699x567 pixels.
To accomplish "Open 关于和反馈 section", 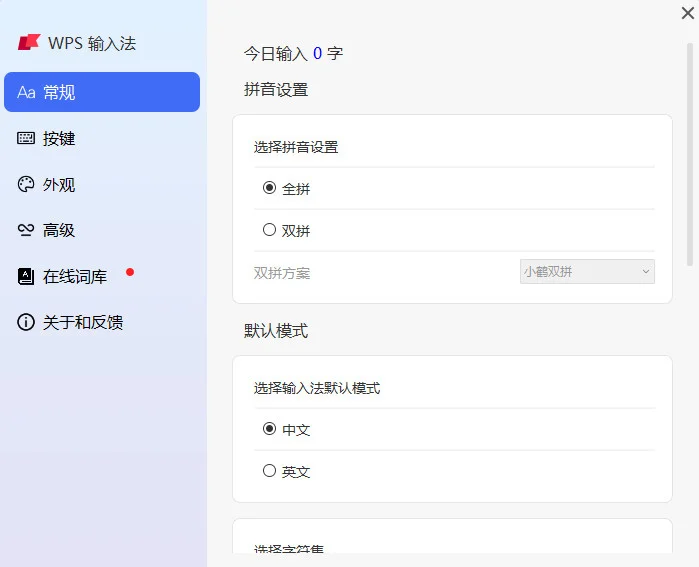I will [102, 322].
